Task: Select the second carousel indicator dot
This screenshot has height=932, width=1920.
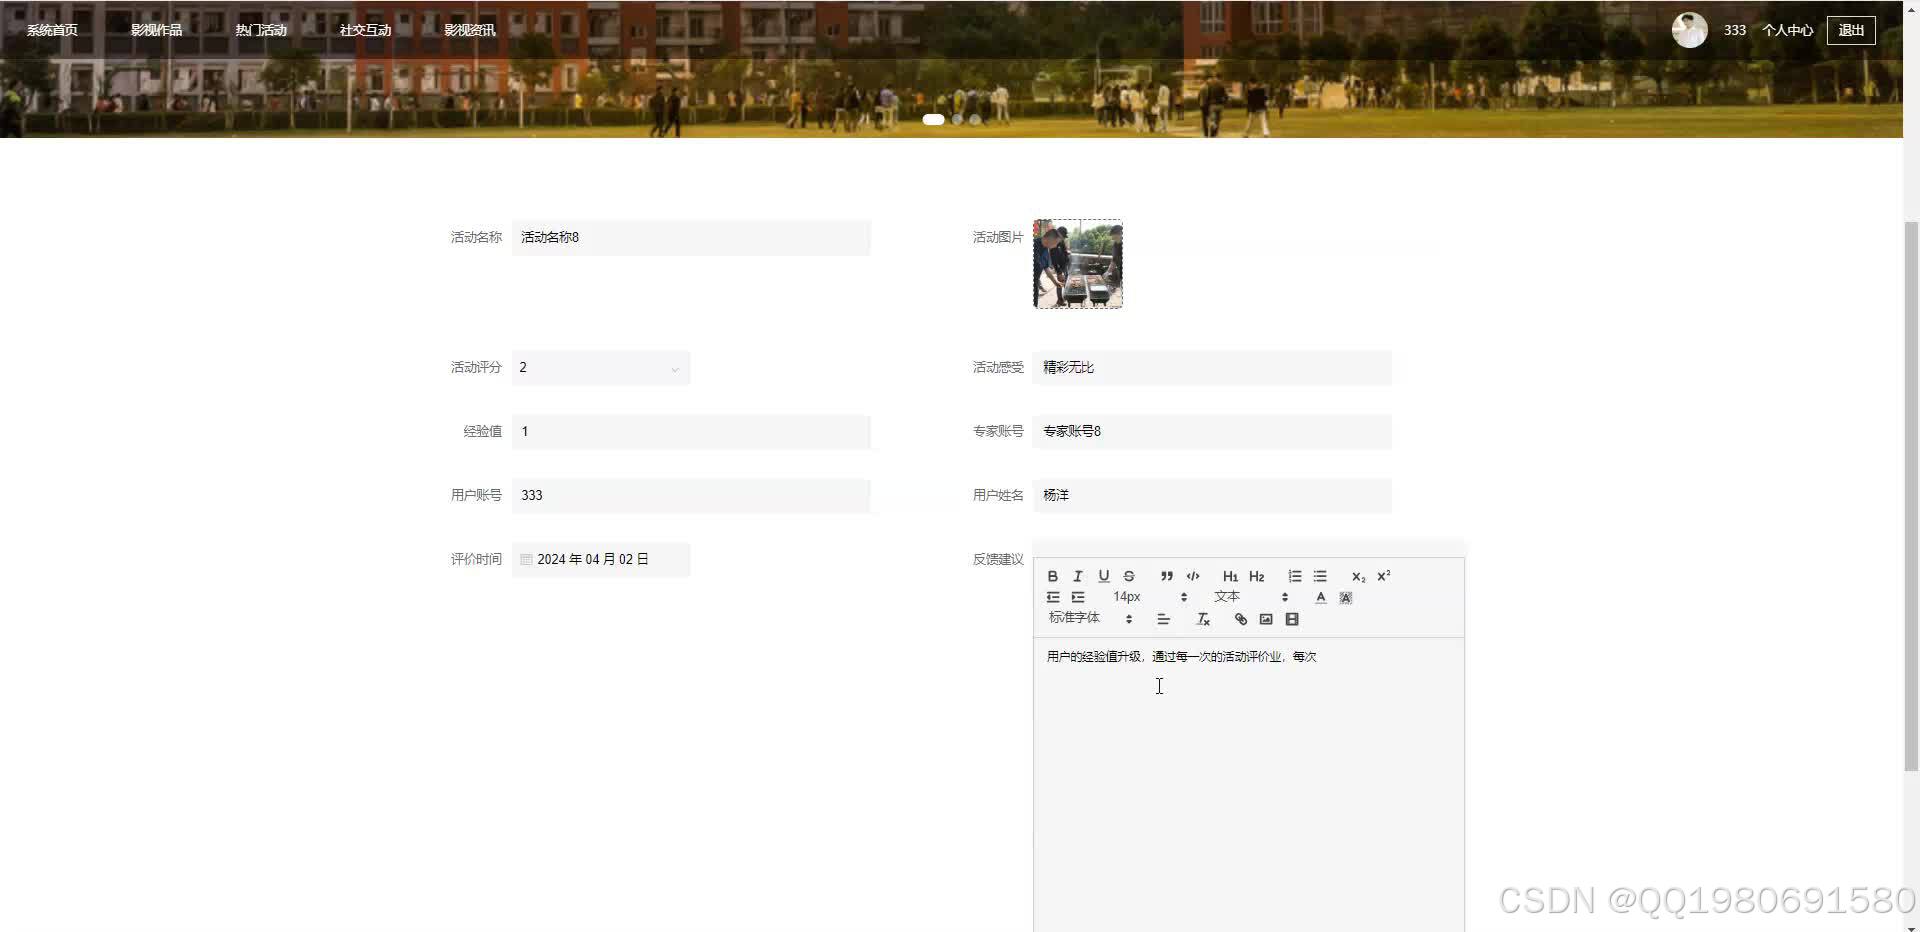Action: tap(957, 120)
